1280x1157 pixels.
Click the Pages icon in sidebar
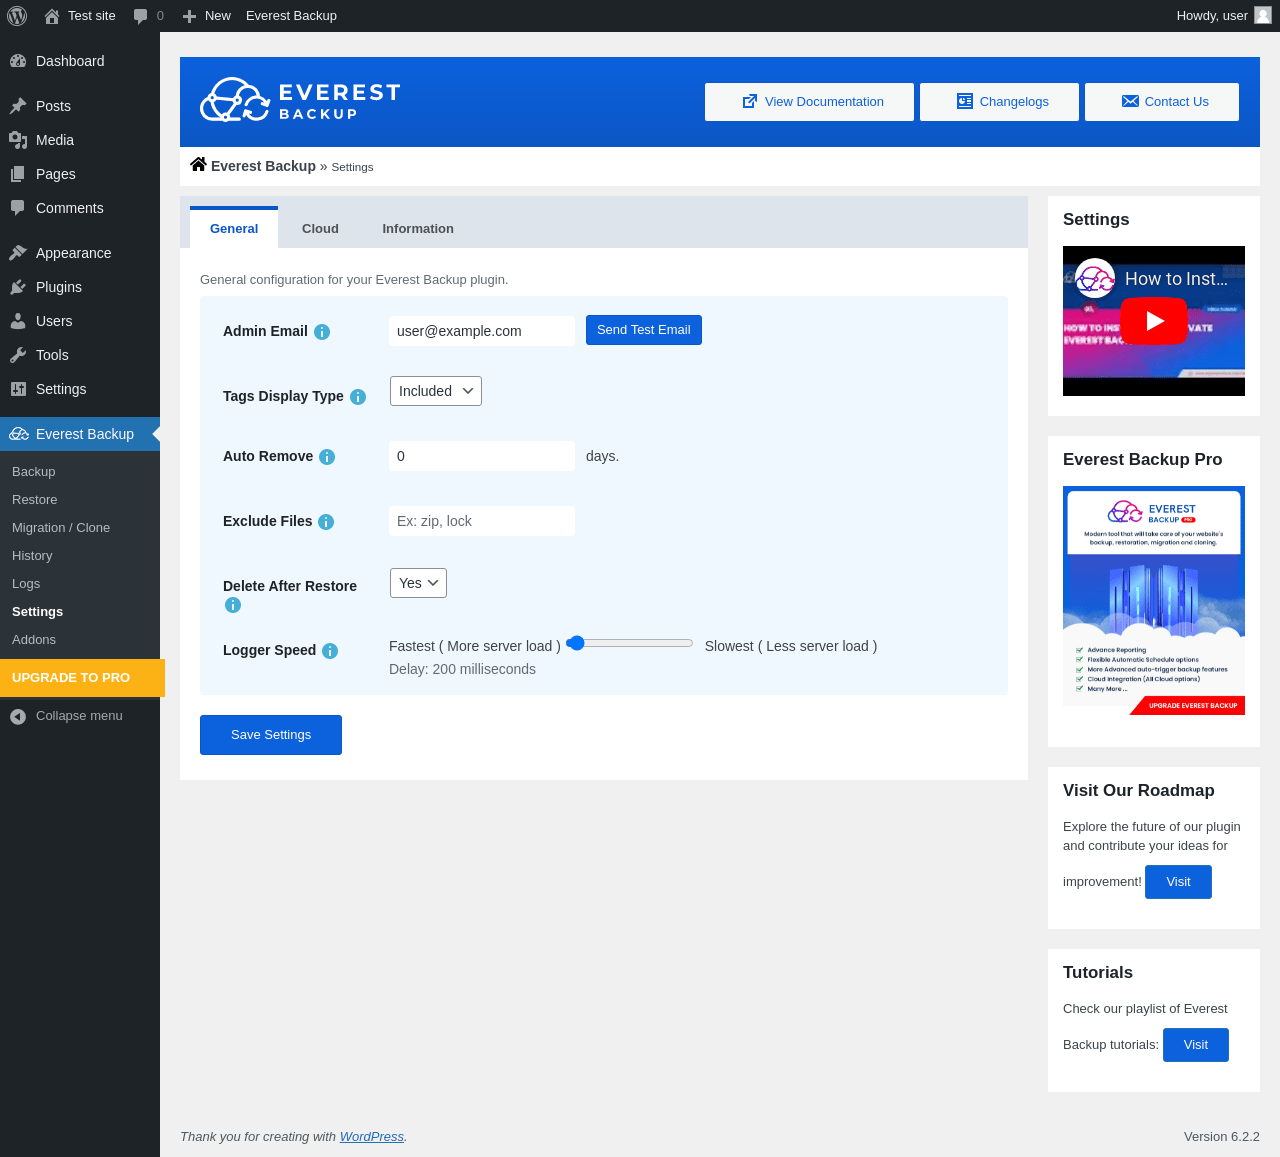pos(18,174)
